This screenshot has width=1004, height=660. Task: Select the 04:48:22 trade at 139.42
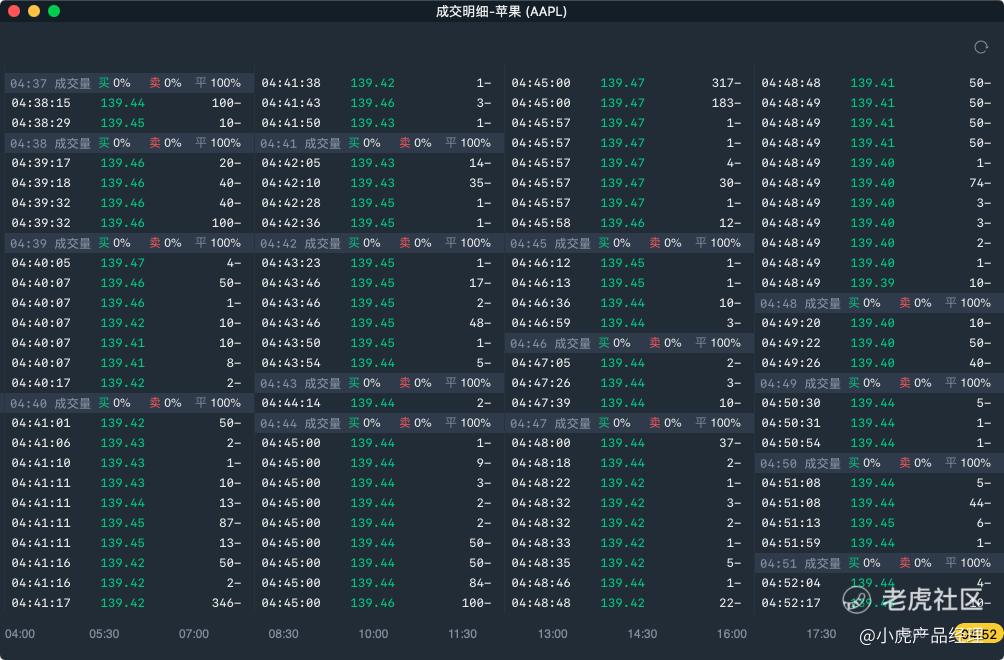point(629,483)
